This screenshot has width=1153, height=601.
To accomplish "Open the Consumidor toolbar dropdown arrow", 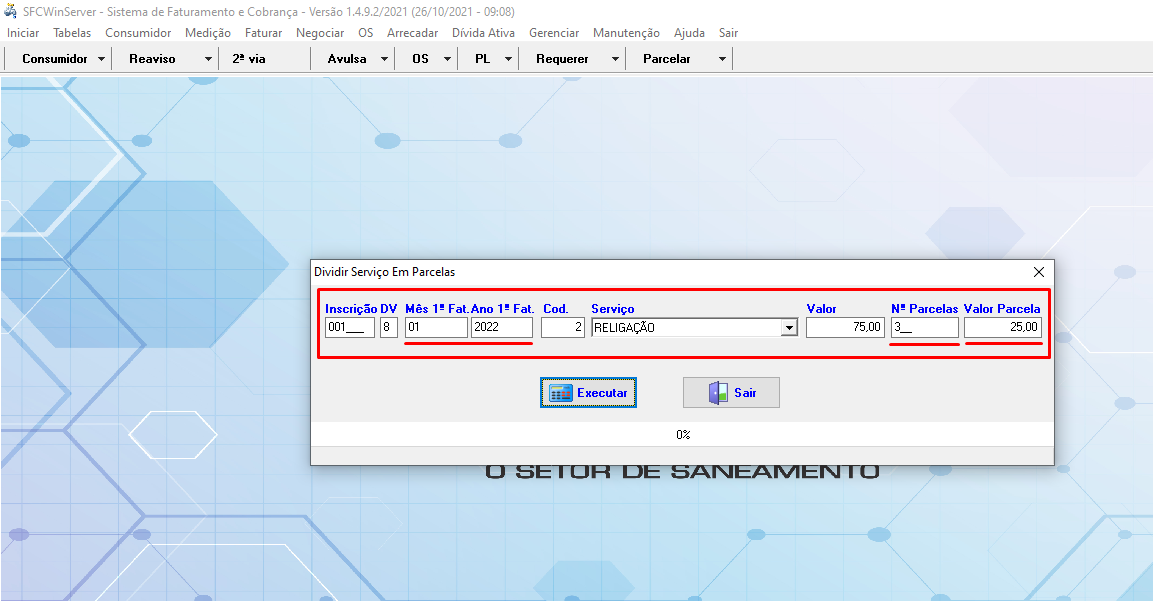I will tap(102, 59).
